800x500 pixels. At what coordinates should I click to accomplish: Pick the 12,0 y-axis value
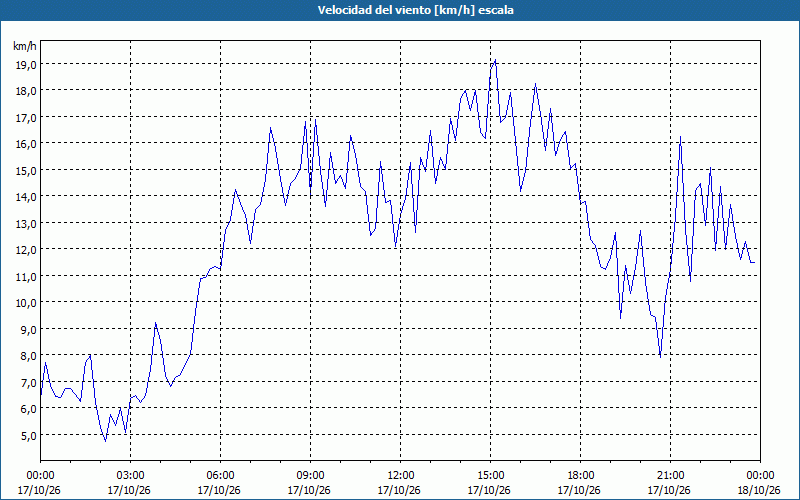[x=26, y=251]
